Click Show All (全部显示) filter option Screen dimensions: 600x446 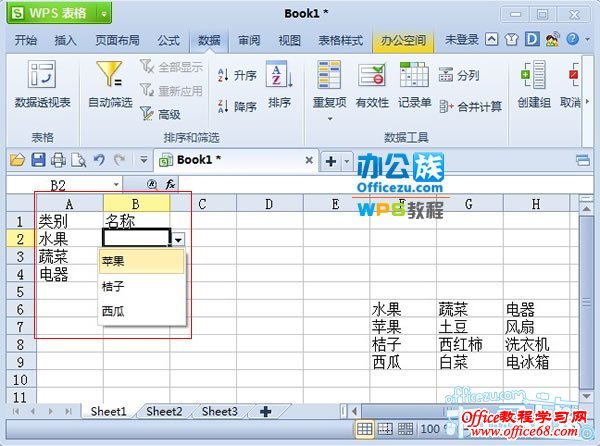point(171,67)
